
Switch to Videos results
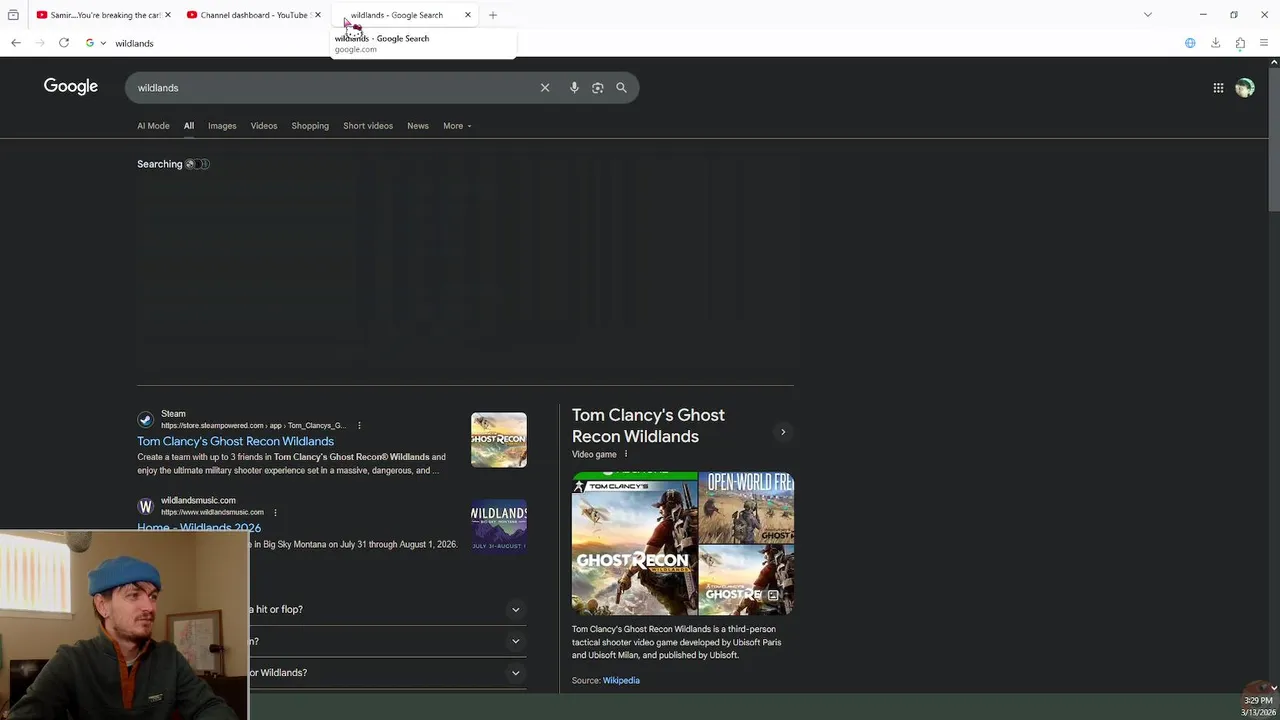(x=264, y=126)
